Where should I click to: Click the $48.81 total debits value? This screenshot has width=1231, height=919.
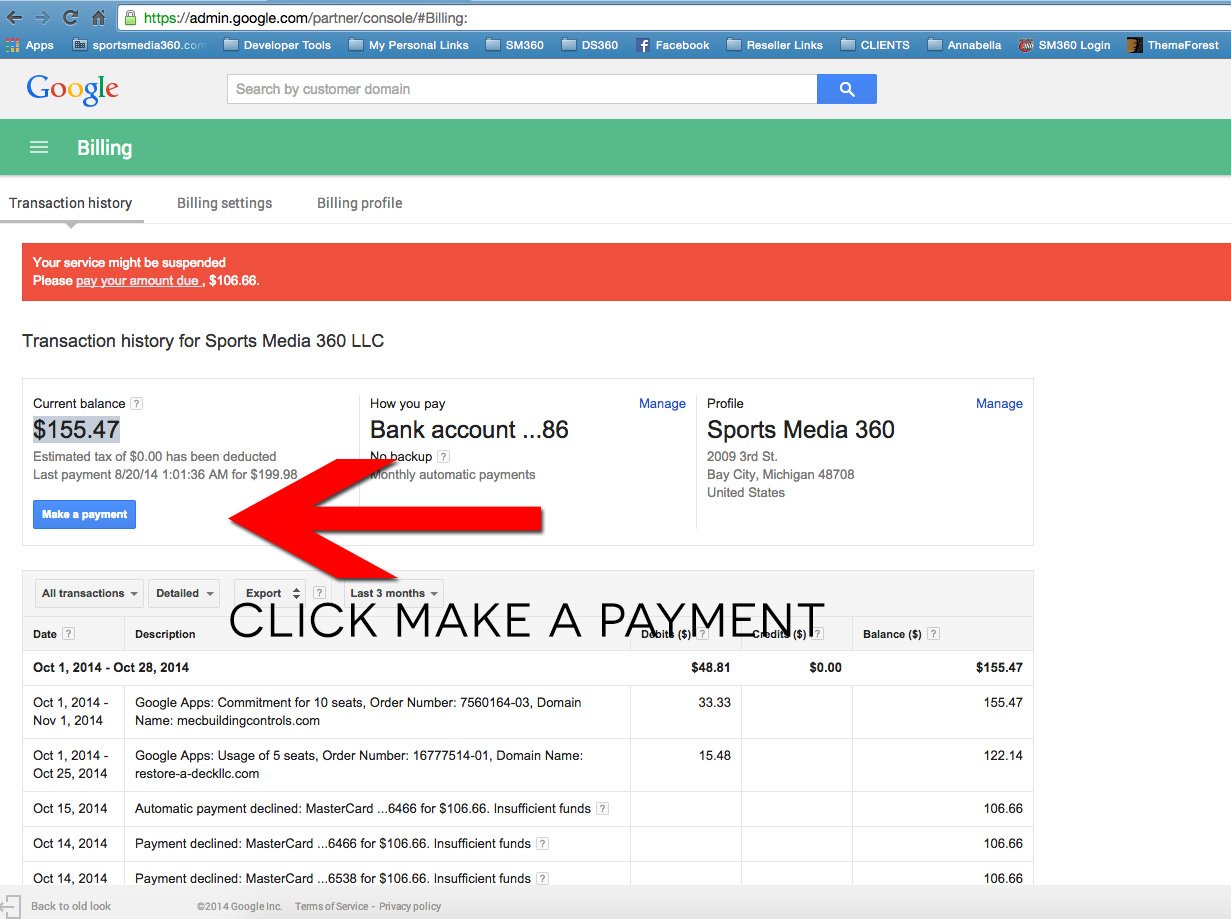pyautogui.click(x=711, y=668)
